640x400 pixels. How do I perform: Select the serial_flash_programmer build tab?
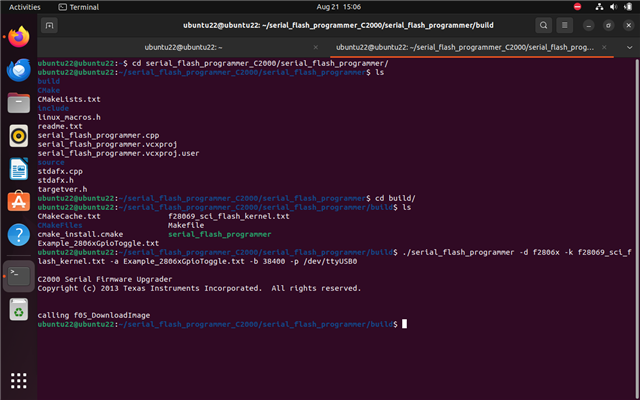tap(464, 47)
